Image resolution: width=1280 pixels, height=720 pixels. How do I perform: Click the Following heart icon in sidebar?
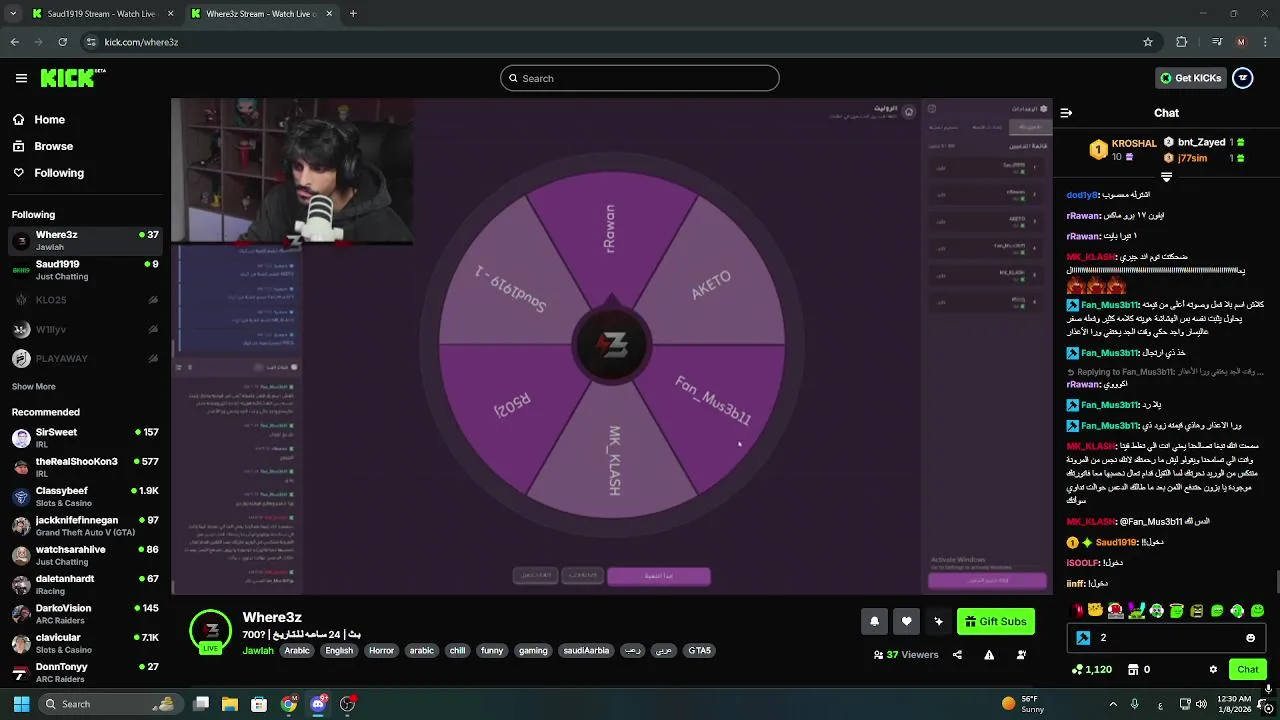point(18,173)
